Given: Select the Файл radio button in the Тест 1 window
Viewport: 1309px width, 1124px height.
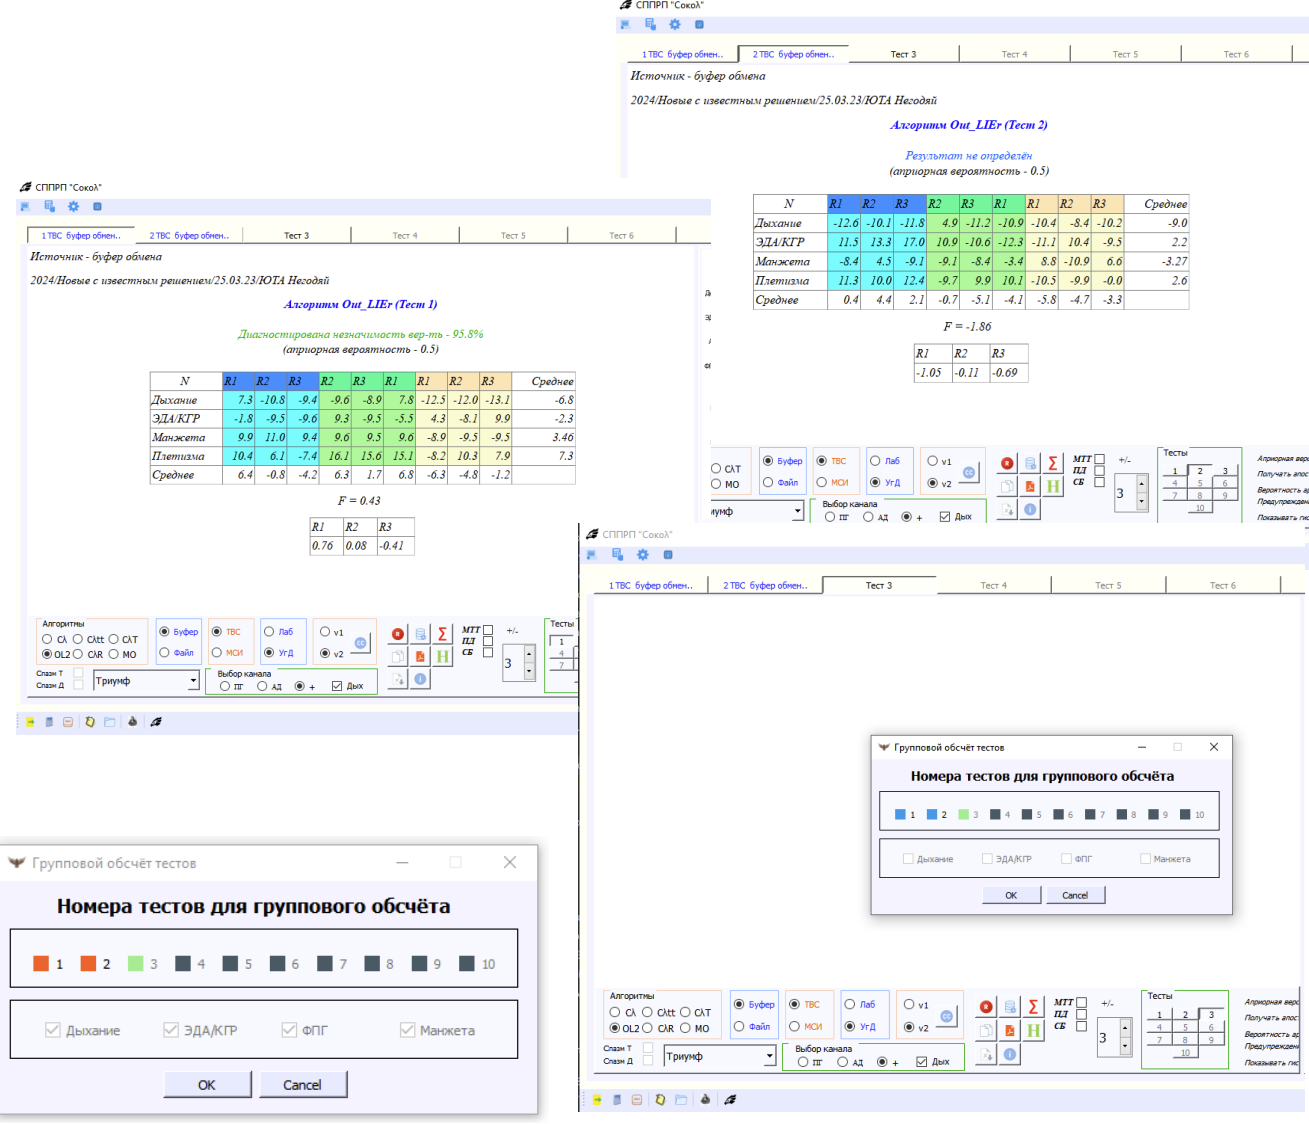Looking at the screenshot, I should click(x=165, y=653).
